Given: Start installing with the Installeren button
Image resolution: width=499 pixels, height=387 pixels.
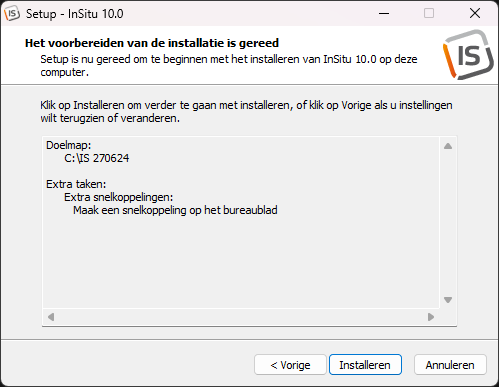Looking at the screenshot, I should point(365,365).
